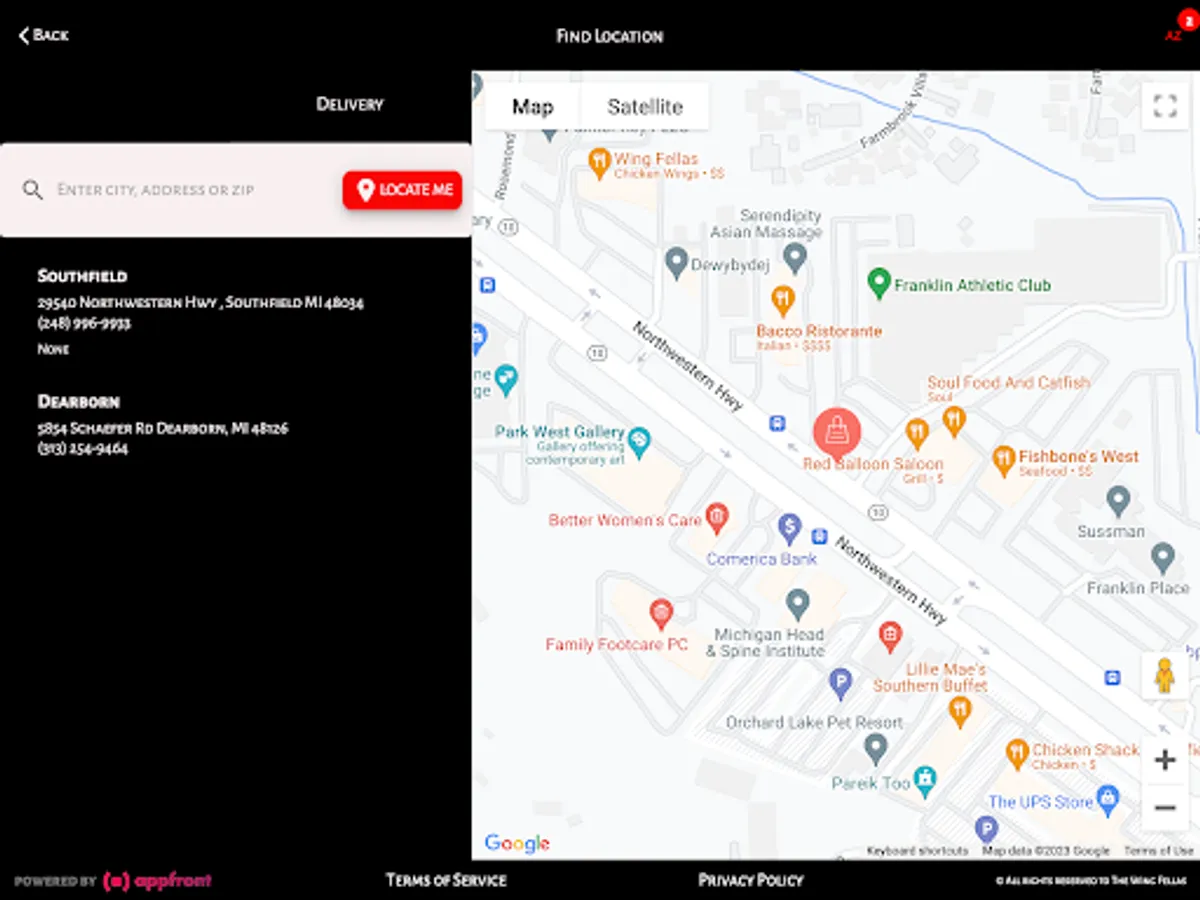The image size is (1200, 900).
Task: Click the Dewybydej pin
Action: pyautogui.click(x=676, y=262)
